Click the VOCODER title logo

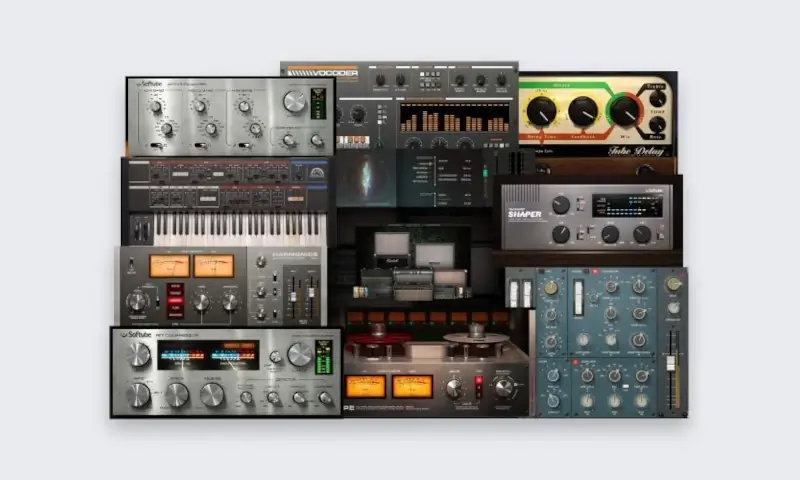(323, 73)
